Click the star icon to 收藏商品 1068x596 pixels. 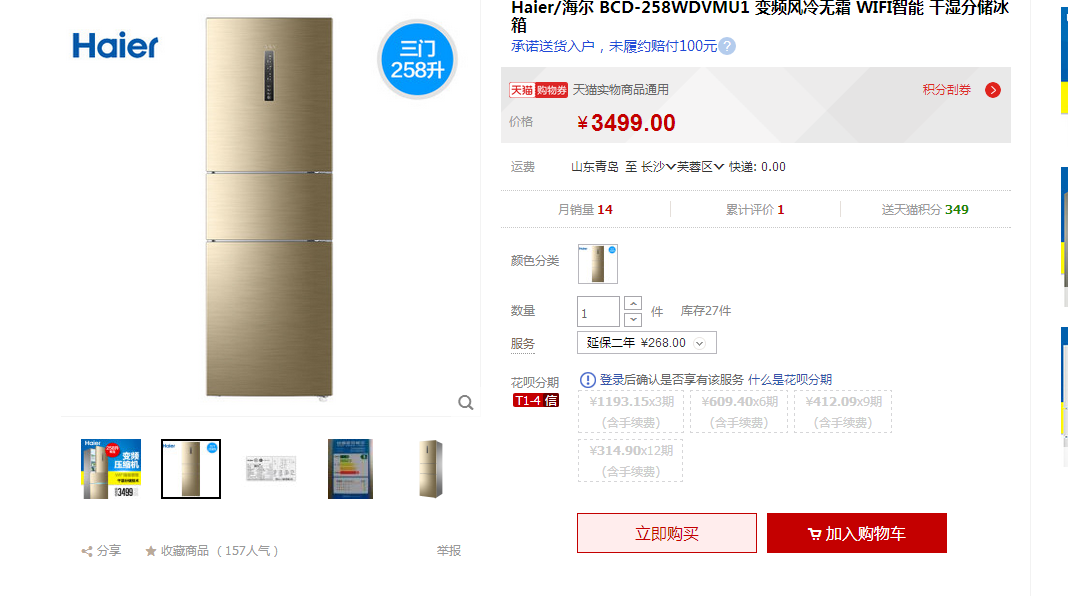(x=151, y=551)
